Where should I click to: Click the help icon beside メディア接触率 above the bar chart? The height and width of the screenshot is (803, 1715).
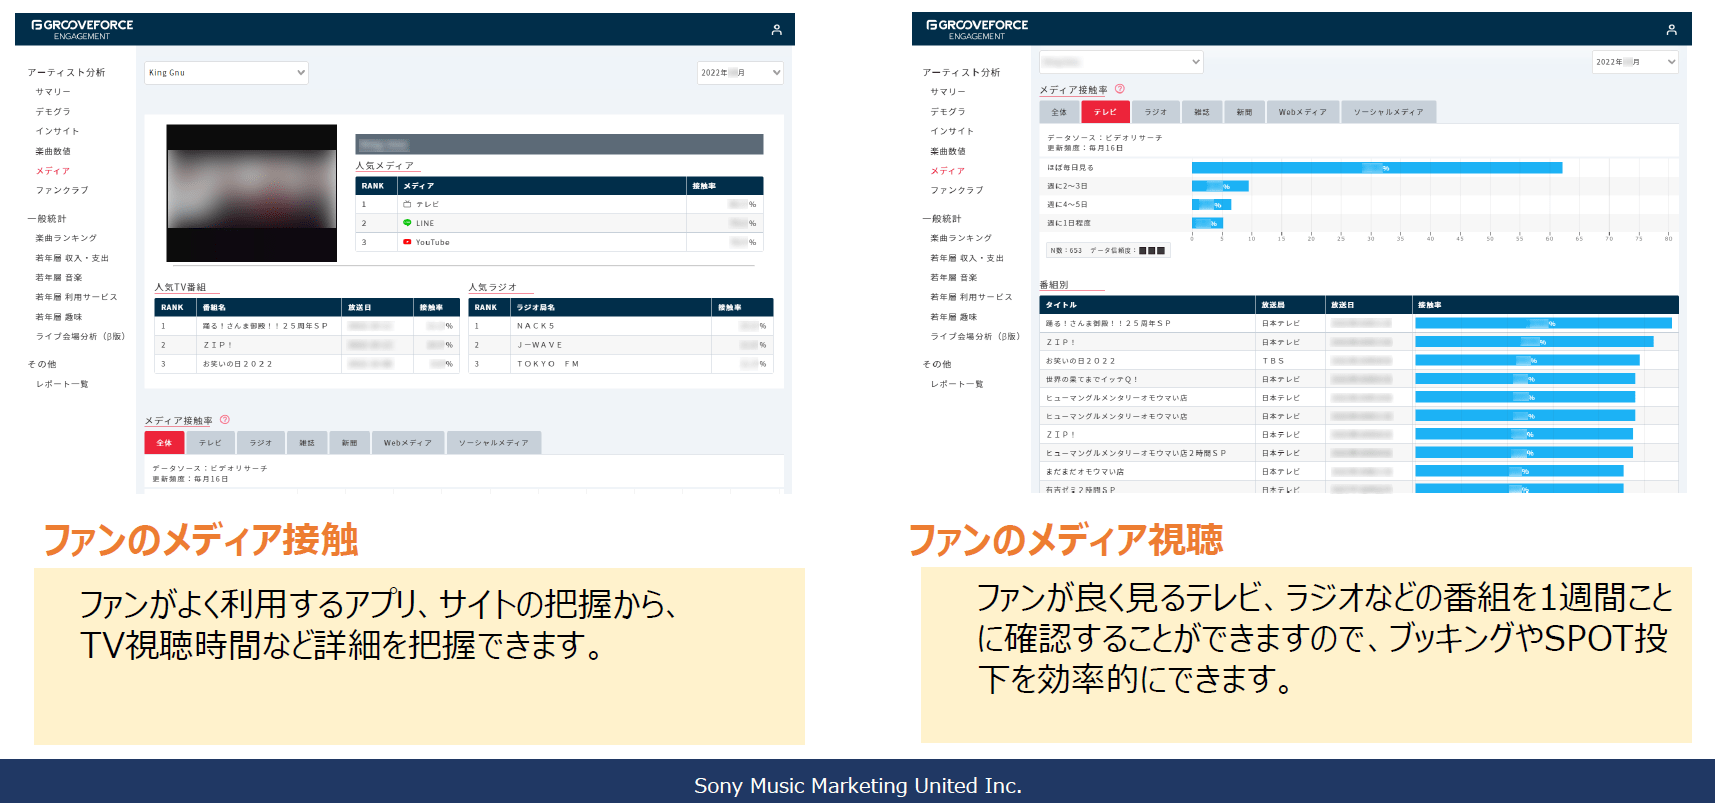(1120, 89)
